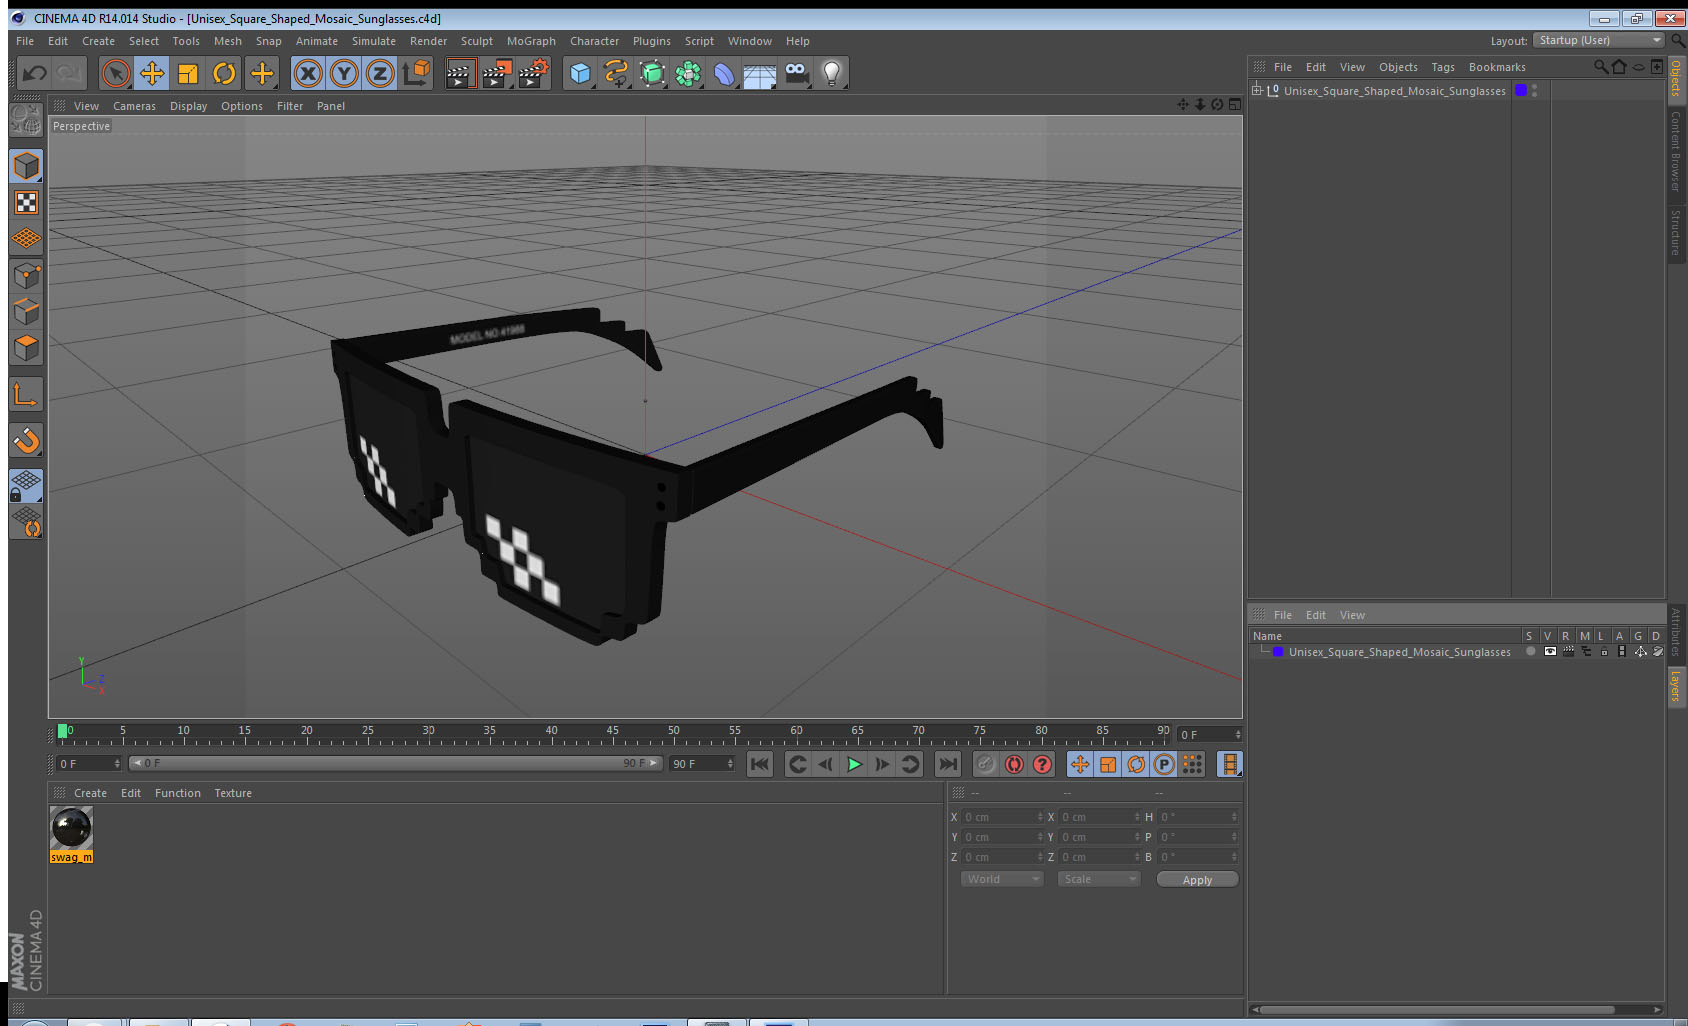Image resolution: width=1688 pixels, height=1026 pixels.
Task: Enable Polygons mode
Action: pyautogui.click(x=26, y=348)
